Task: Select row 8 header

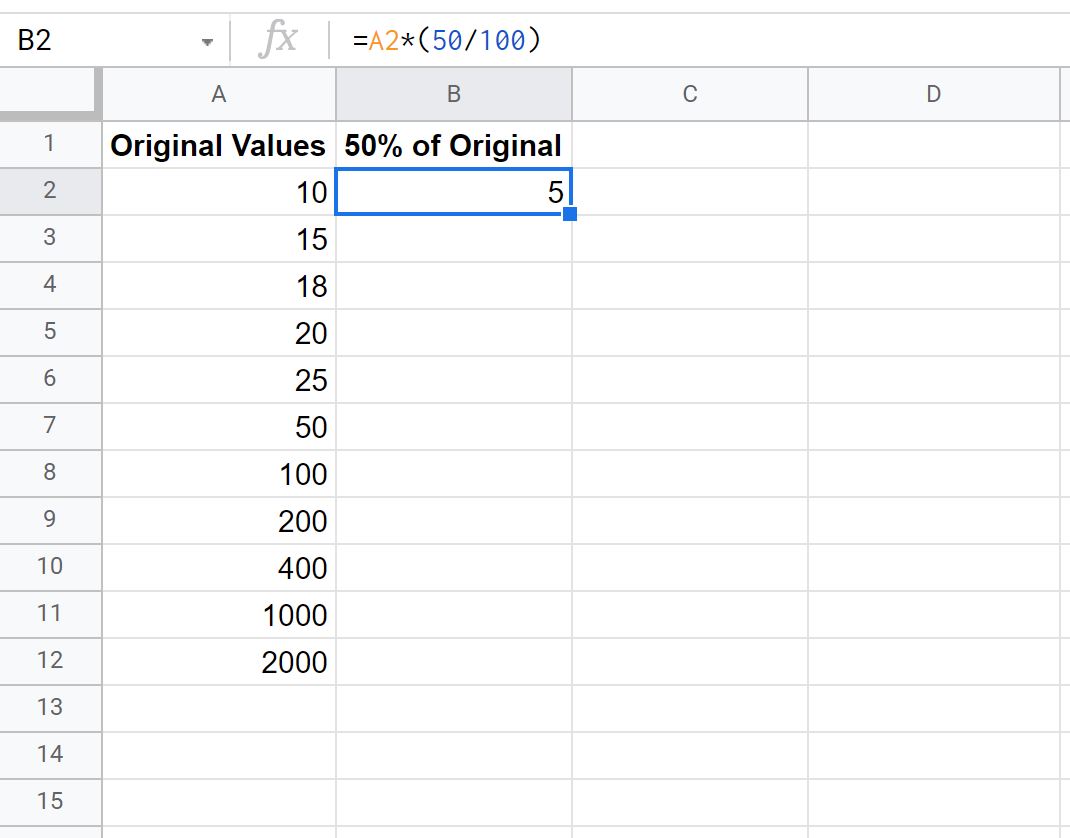Action: tap(50, 473)
